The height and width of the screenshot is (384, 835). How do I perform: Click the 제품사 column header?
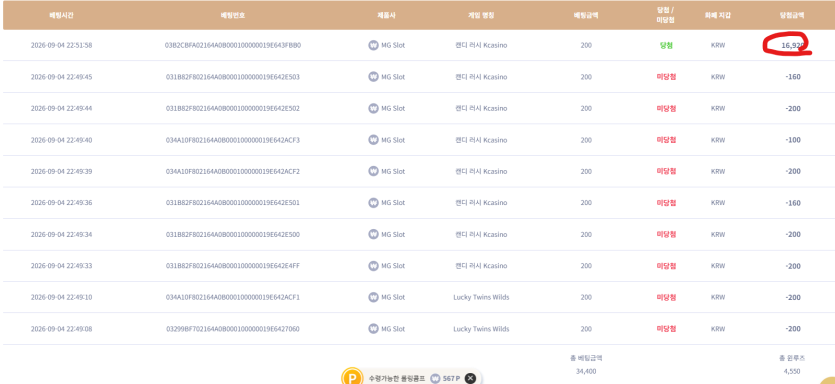point(386,15)
